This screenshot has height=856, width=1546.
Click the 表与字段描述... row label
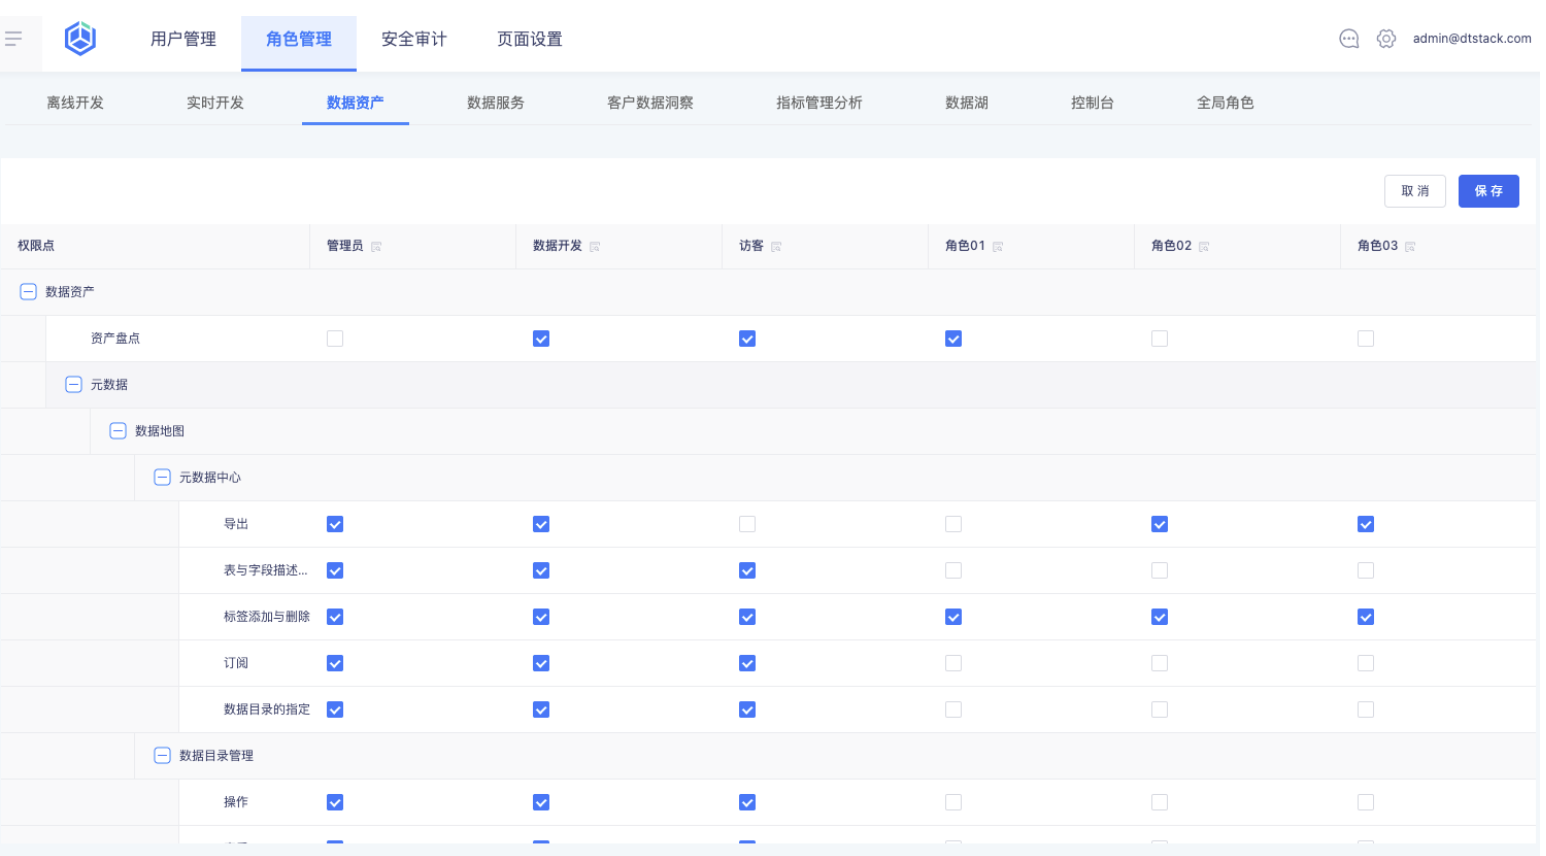pyautogui.click(x=266, y=570)
